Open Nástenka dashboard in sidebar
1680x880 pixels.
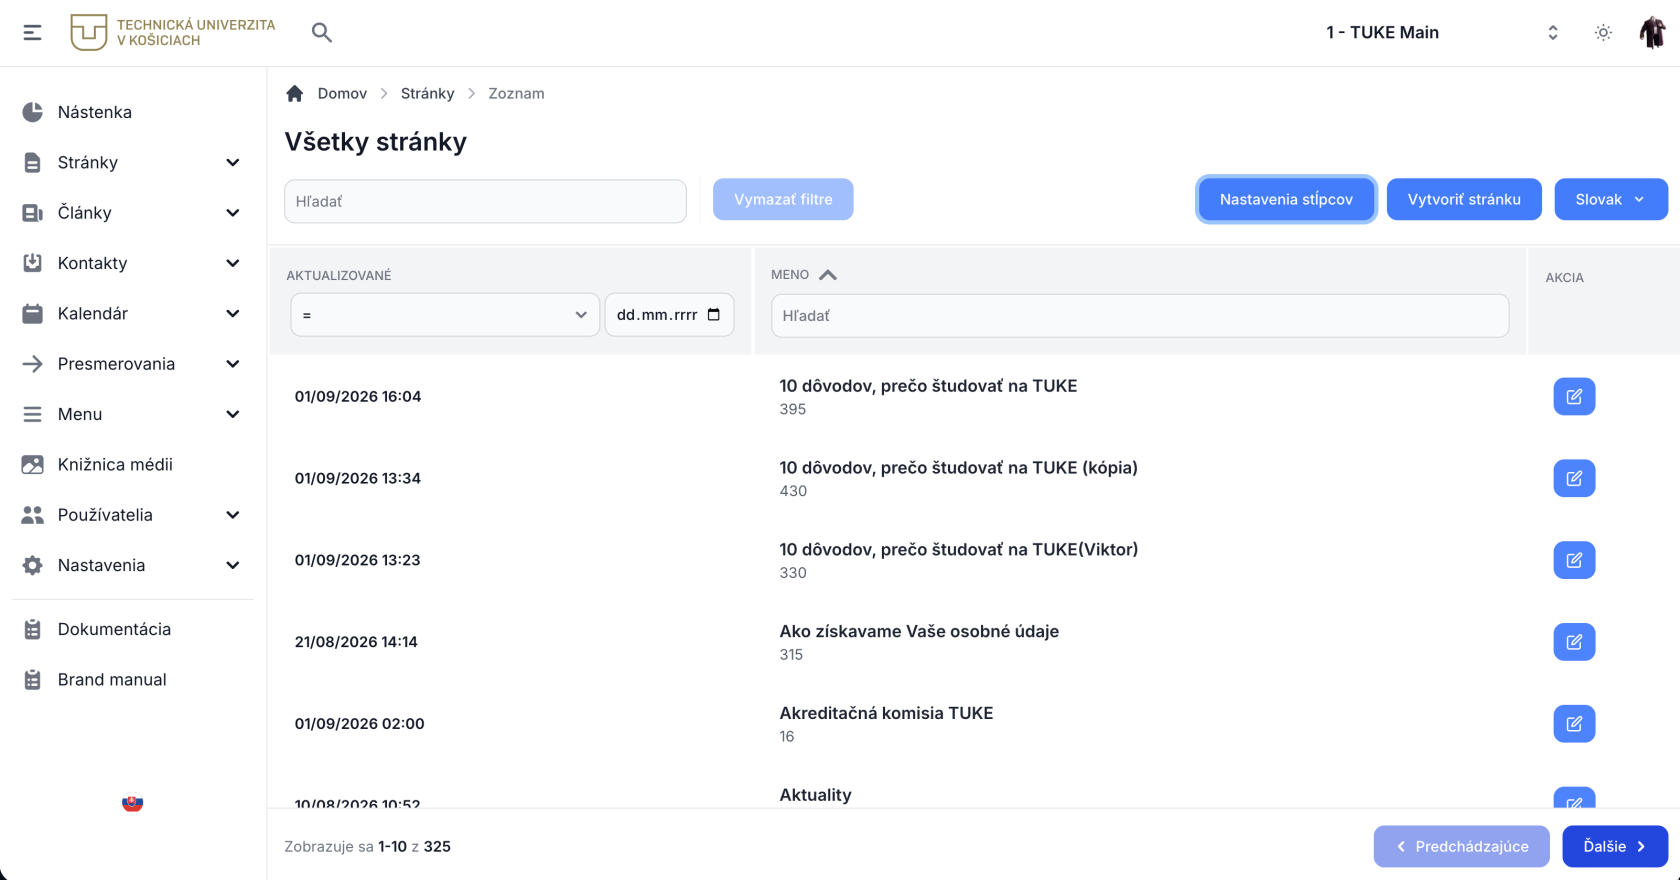(x=133, y=112)
